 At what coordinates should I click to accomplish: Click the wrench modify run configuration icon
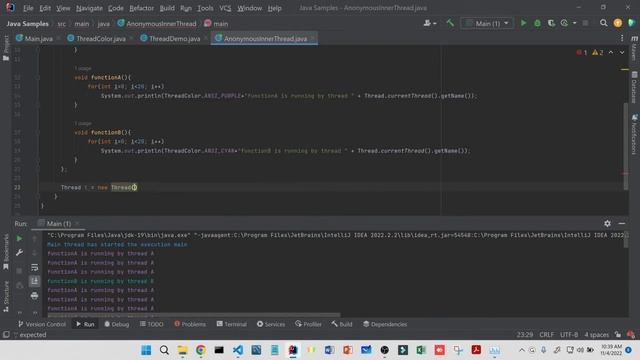19,253
